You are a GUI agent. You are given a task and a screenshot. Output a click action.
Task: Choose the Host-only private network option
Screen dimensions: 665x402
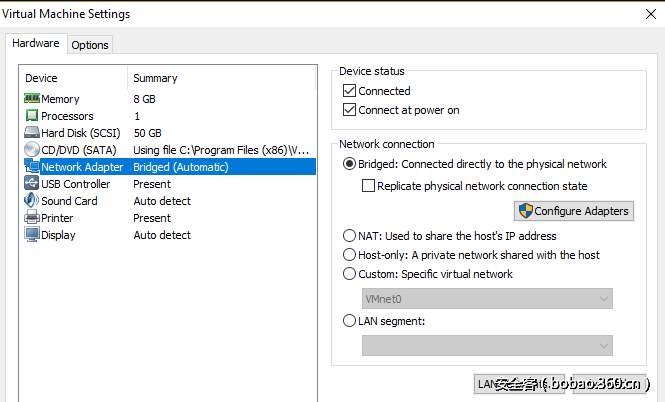pos(349,255)
